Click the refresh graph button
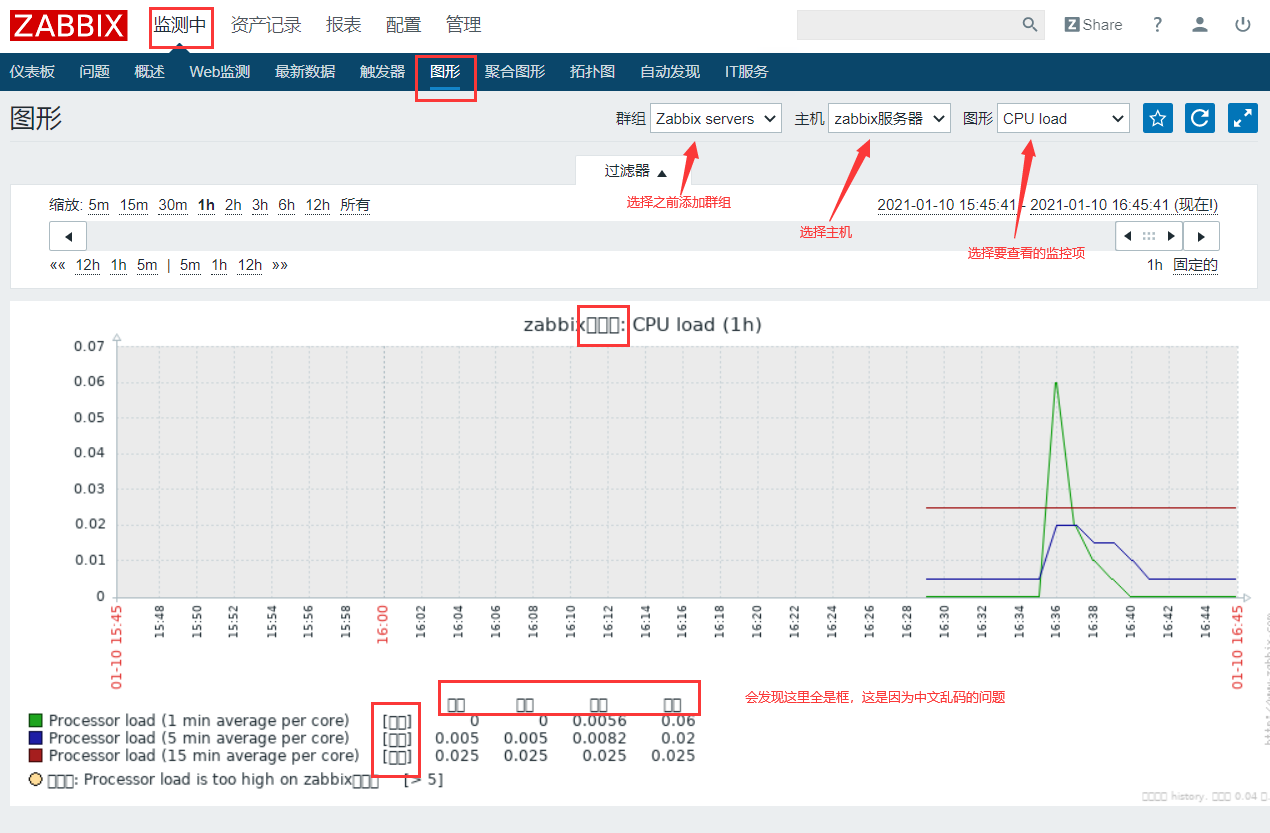 click(1200, 118)
